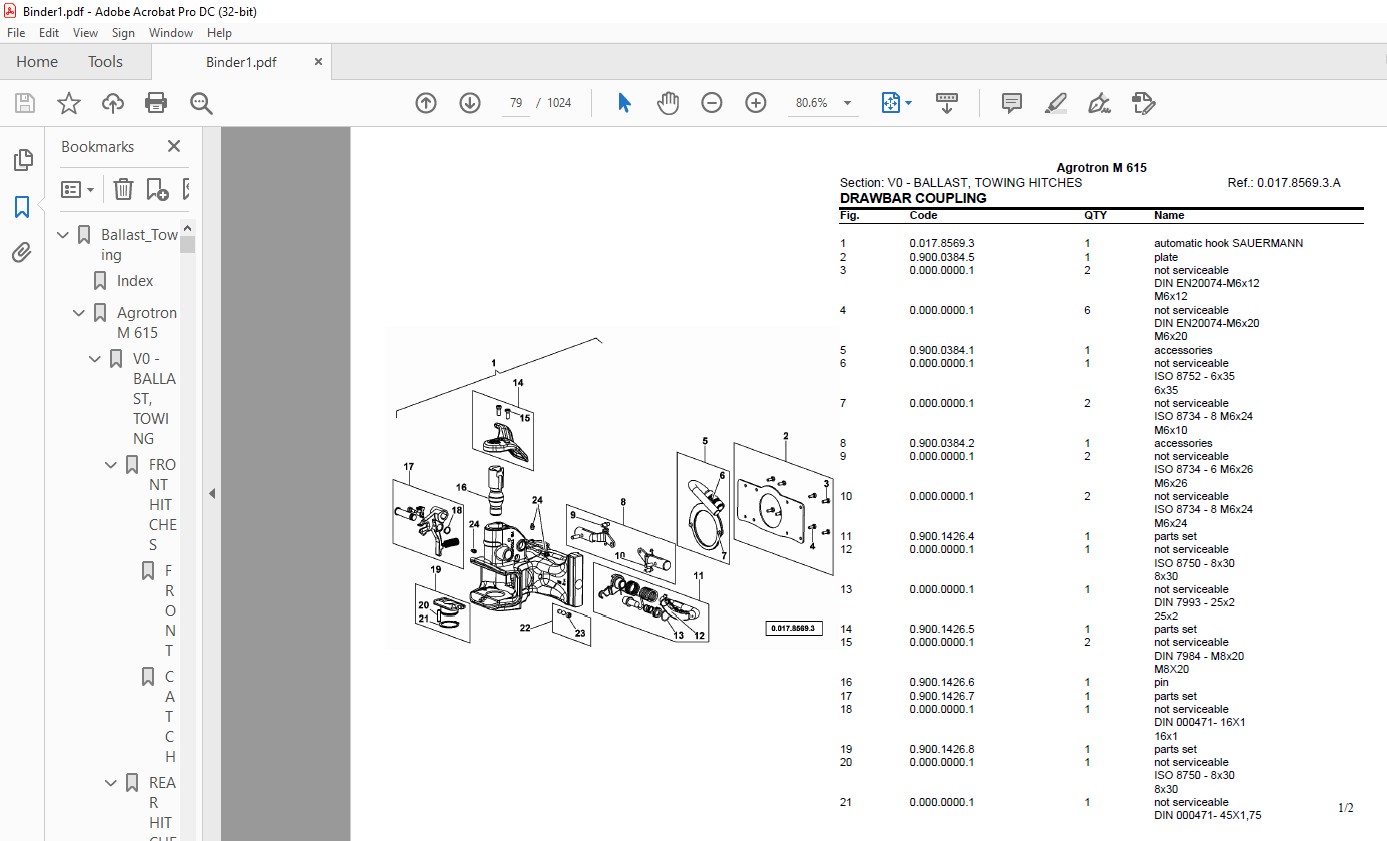1387x841 pixels.
Task: Close the Bookmarks panel
Action: click(174, 147)
